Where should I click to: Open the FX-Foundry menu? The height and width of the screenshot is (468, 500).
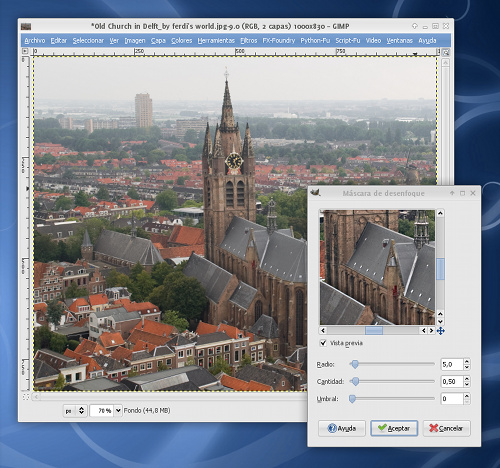coord(279,40)
